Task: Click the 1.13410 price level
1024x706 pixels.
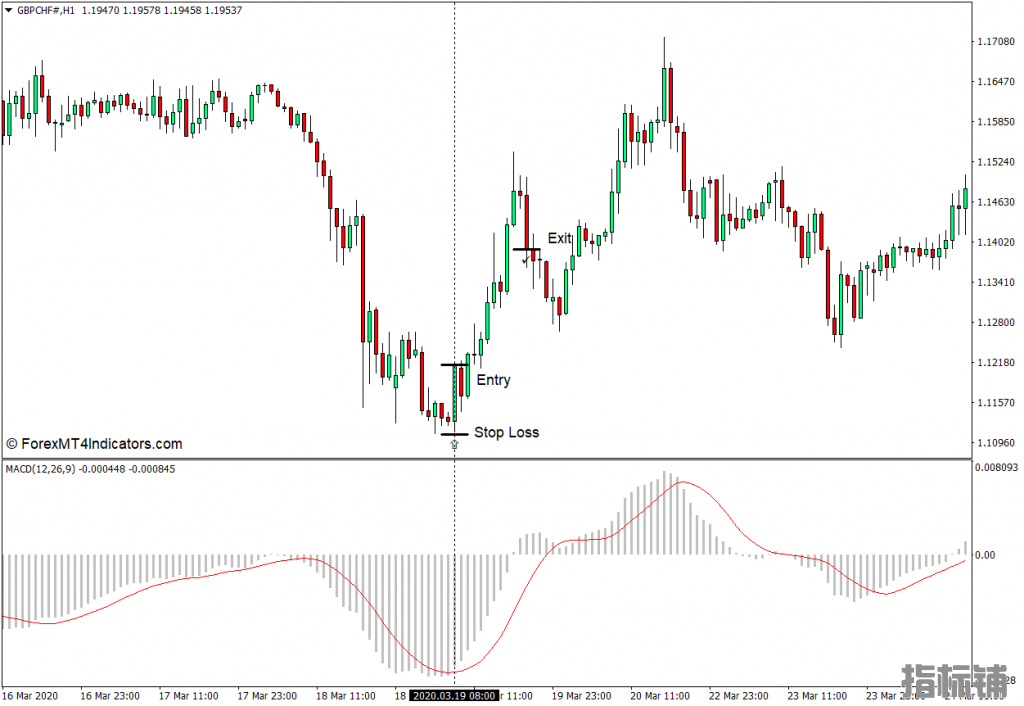Action: pos(996,282)
